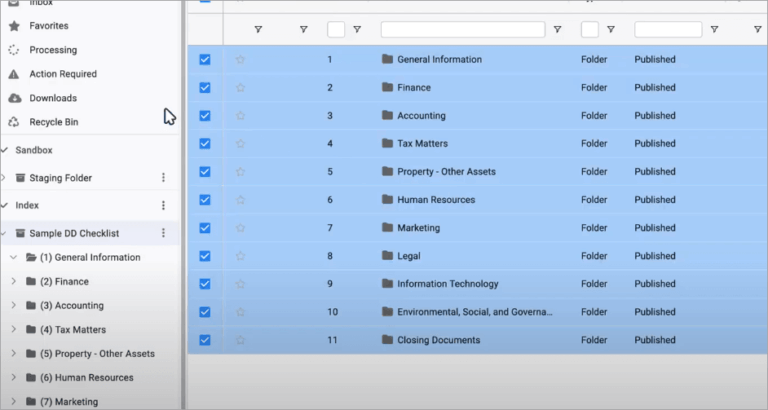Click the name filter text input field
This screenshot has width=768, height=410.
pyautogui.click(x=463, y=29)
